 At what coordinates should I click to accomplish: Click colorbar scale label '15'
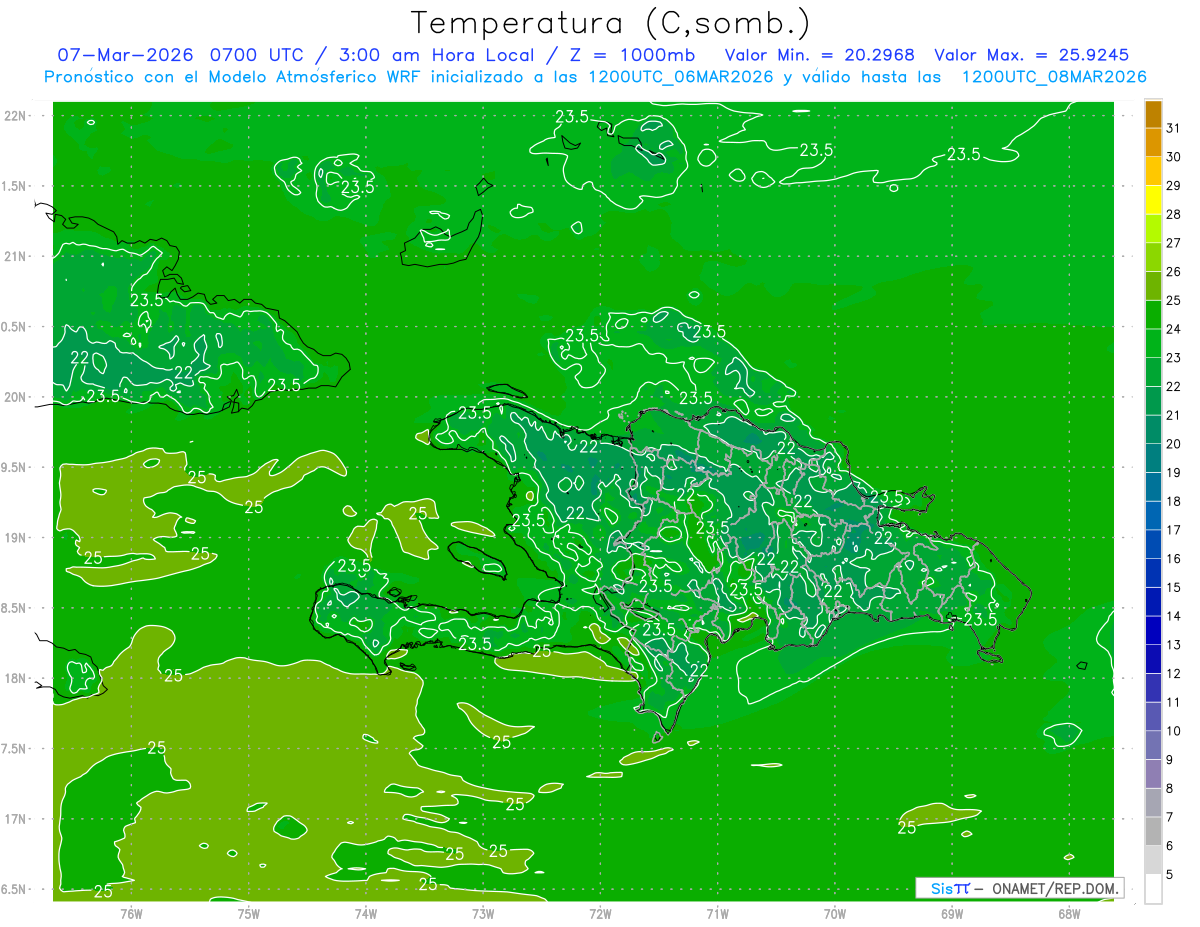[1174, 588]
